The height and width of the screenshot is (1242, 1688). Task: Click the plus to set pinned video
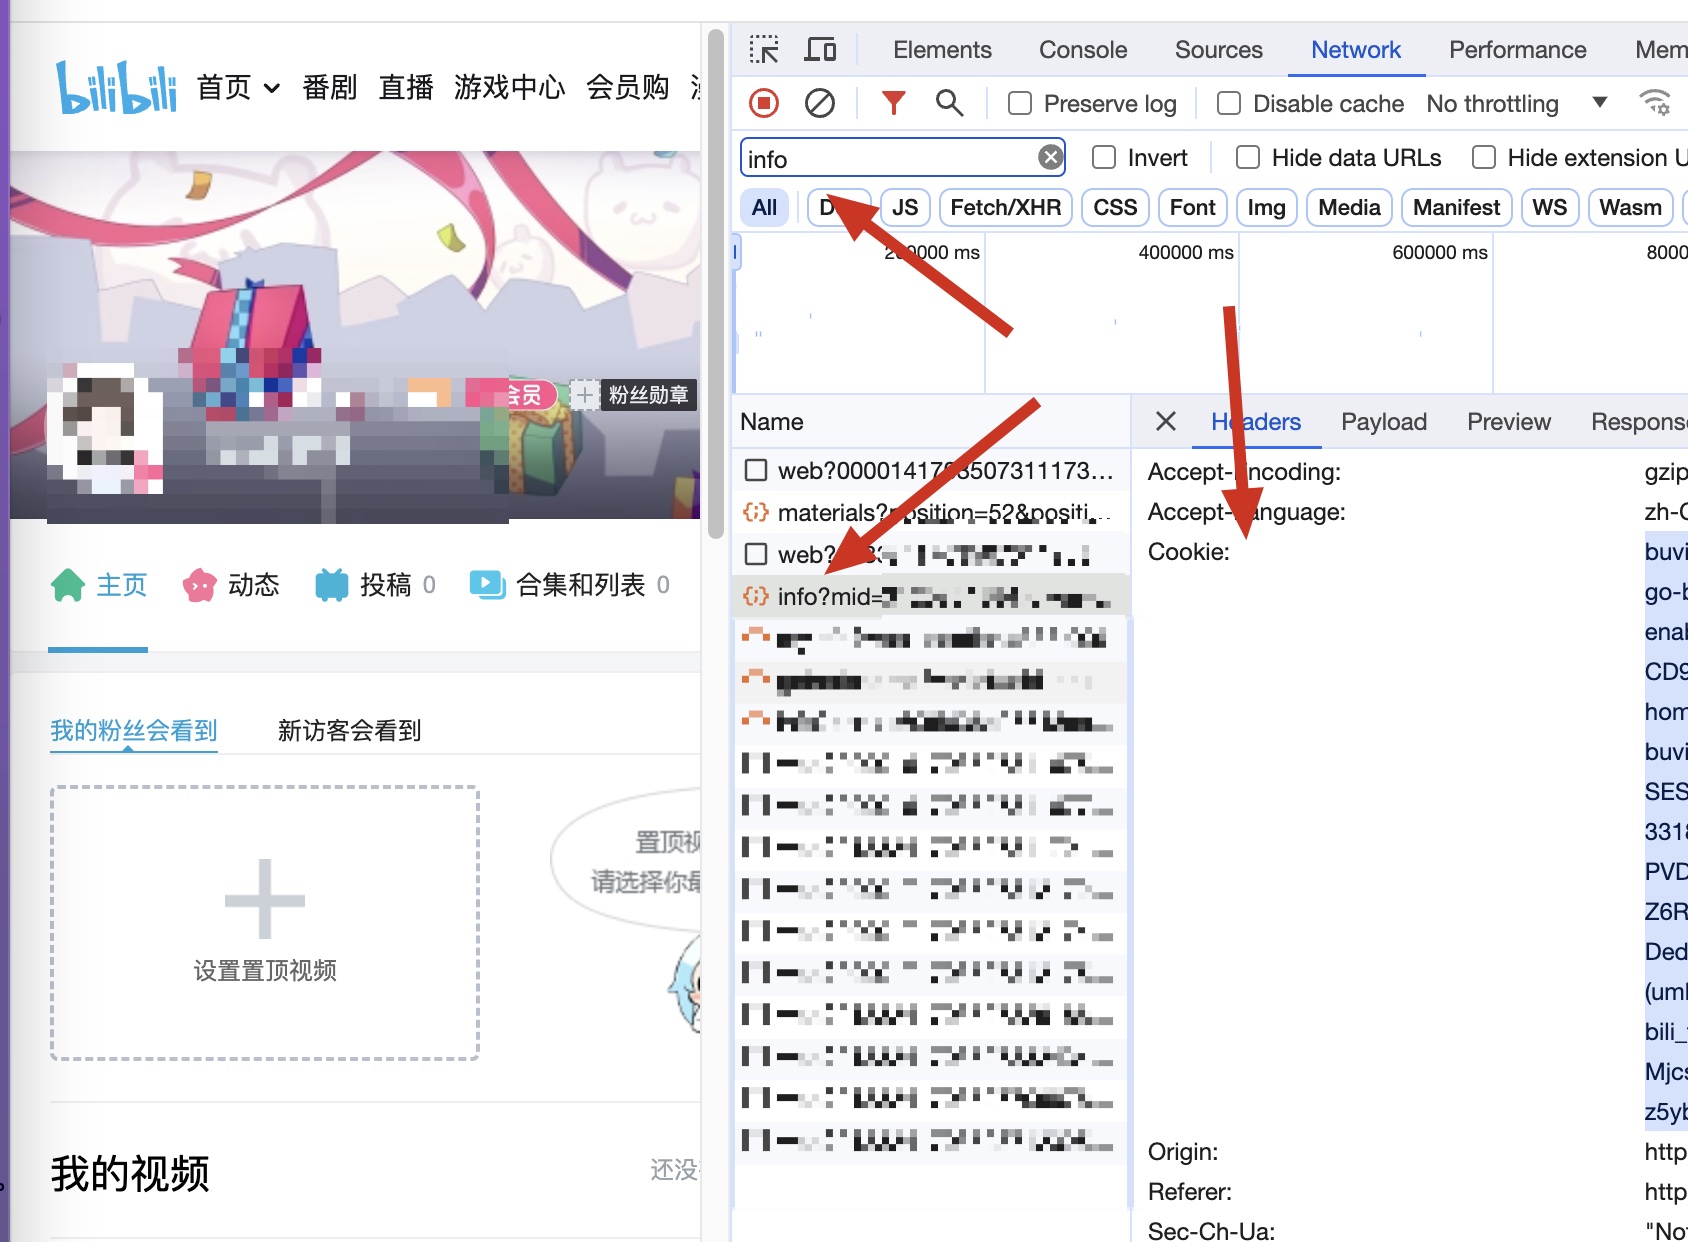pos(265,899)
